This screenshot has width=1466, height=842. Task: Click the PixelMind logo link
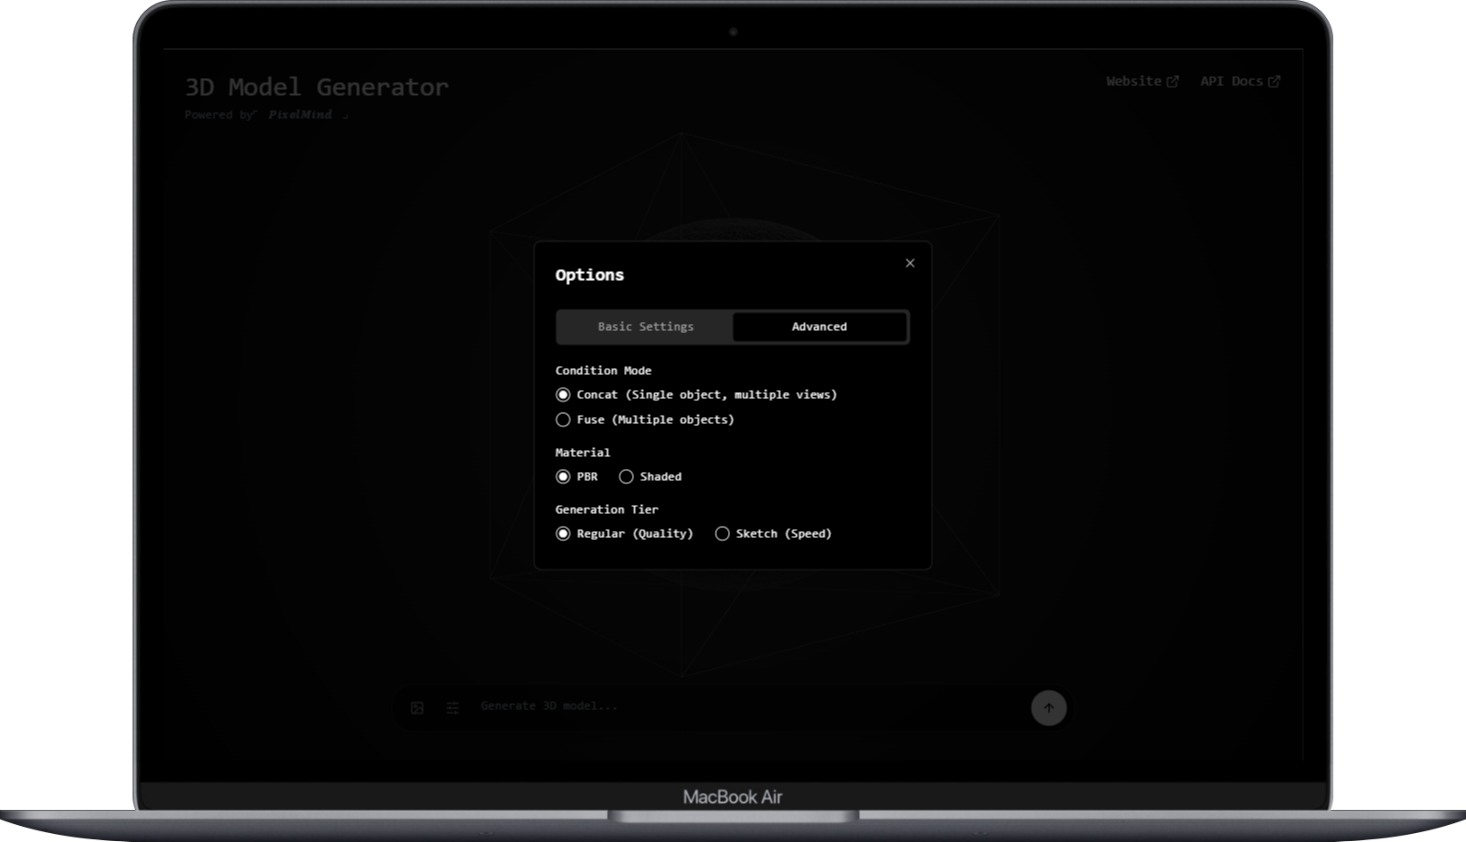300,115
